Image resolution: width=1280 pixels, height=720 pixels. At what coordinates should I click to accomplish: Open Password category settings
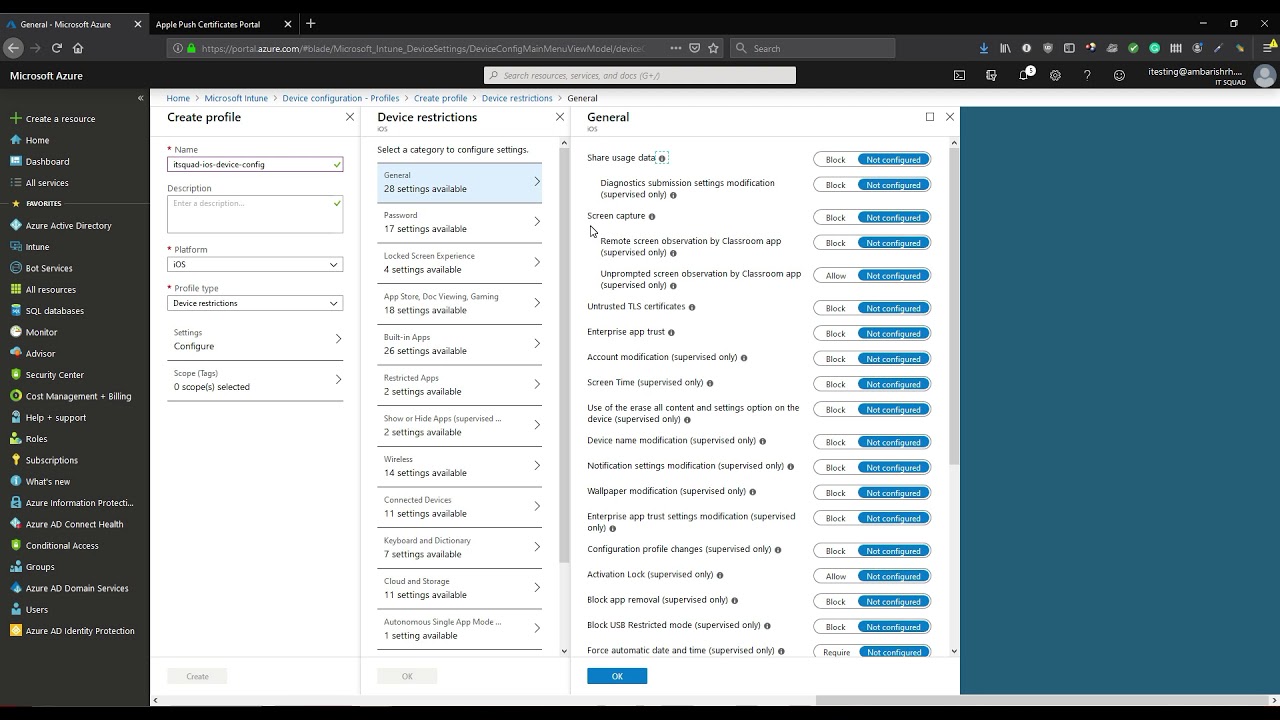(459, 222)
